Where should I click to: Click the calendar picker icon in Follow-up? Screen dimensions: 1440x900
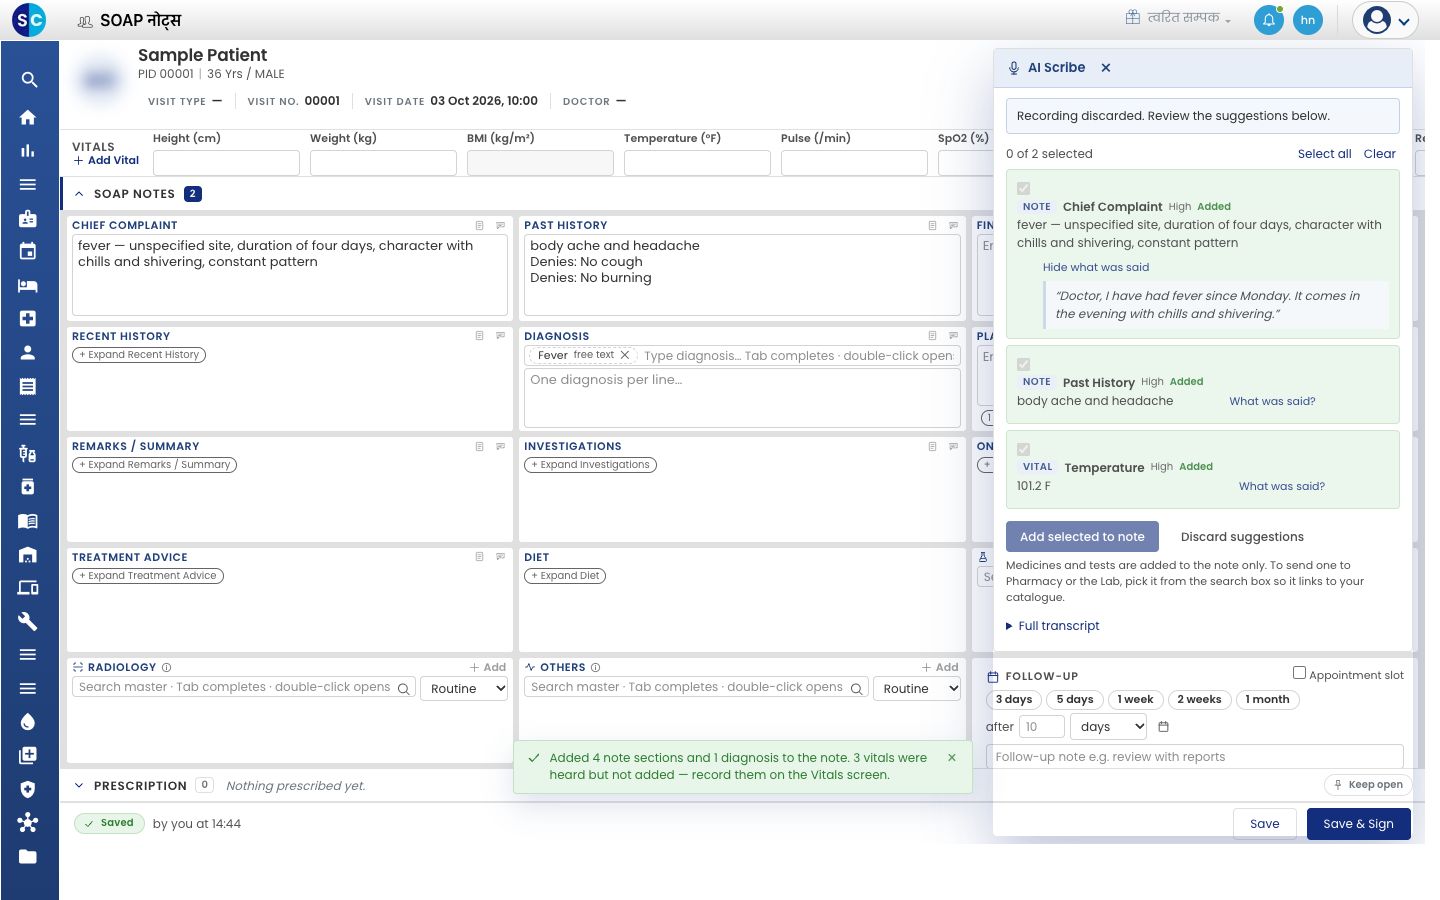click(1163, 727)
